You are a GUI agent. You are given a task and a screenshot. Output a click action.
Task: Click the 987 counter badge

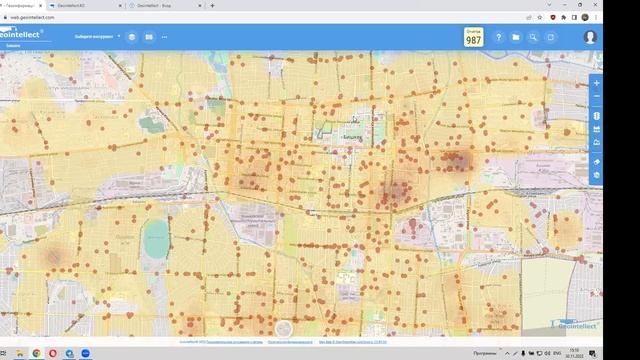[x=473, y=37]
